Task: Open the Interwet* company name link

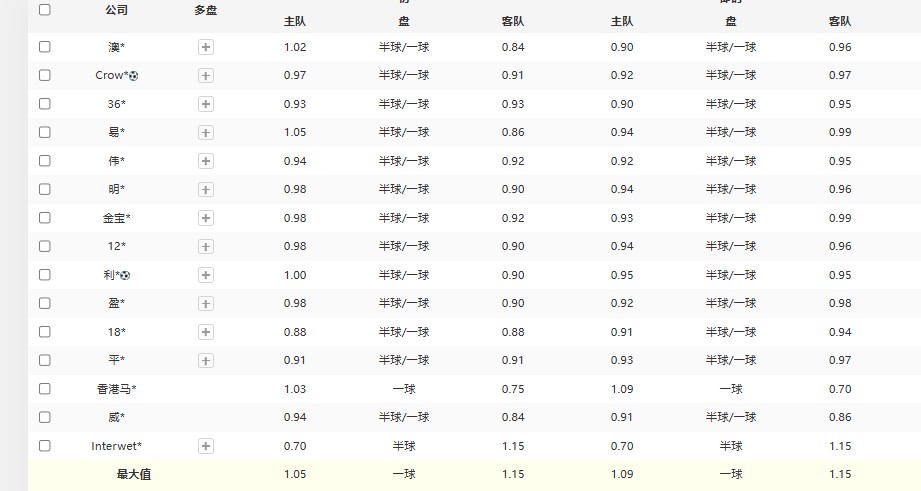Action: pyautogui.click(x=116, y=446)
